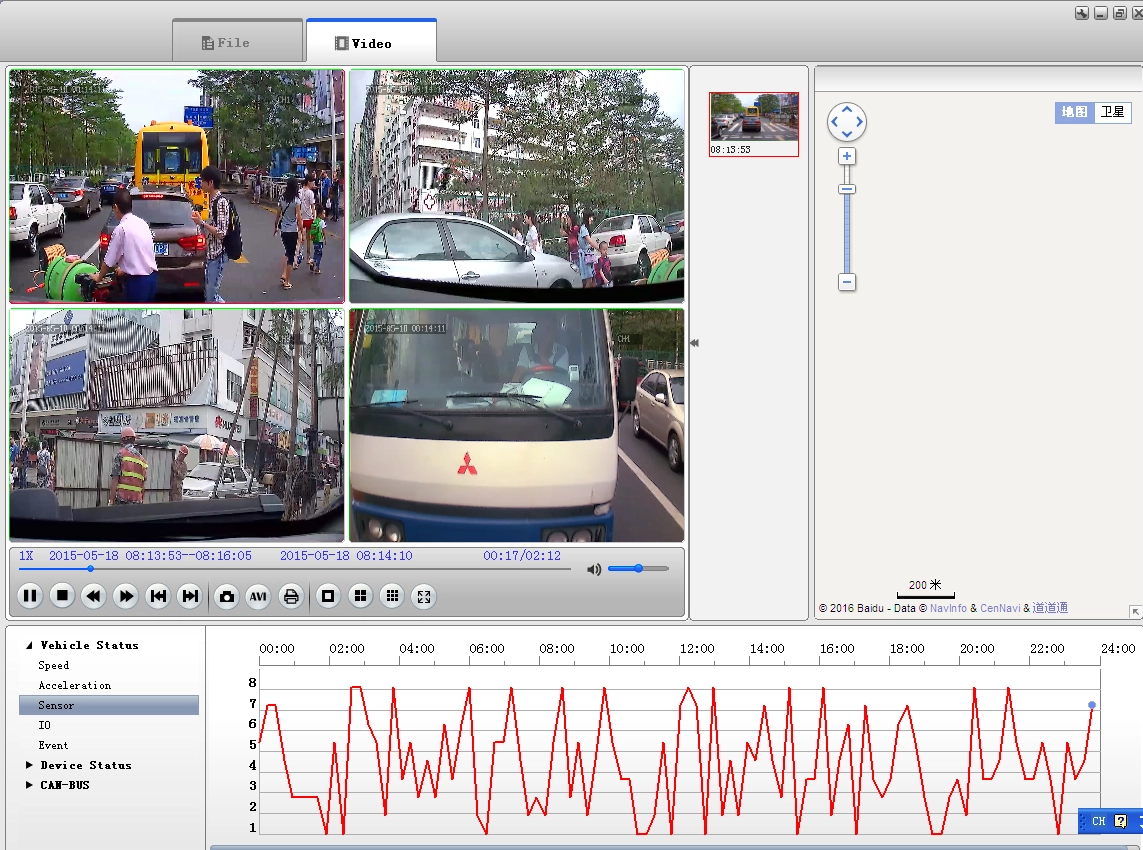Click the print icon

point(291,596)
